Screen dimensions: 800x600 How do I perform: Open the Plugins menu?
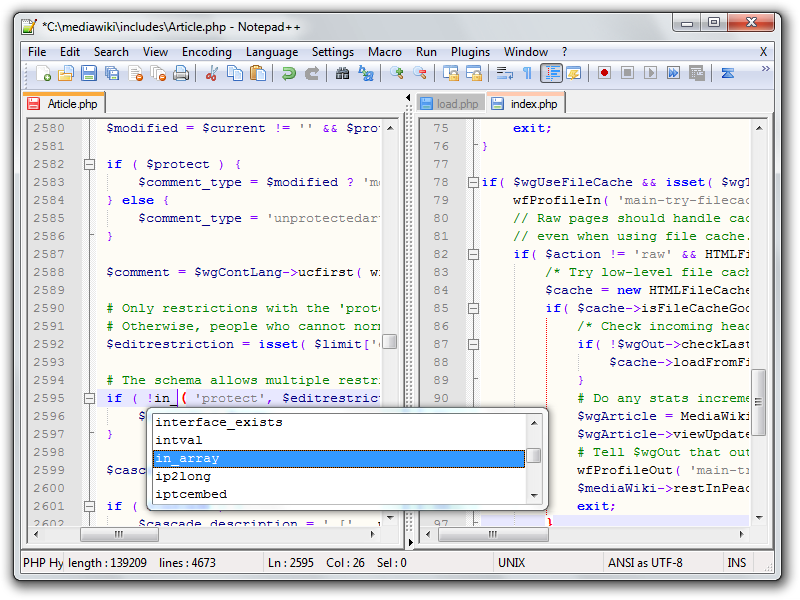(x=470, y=52)
